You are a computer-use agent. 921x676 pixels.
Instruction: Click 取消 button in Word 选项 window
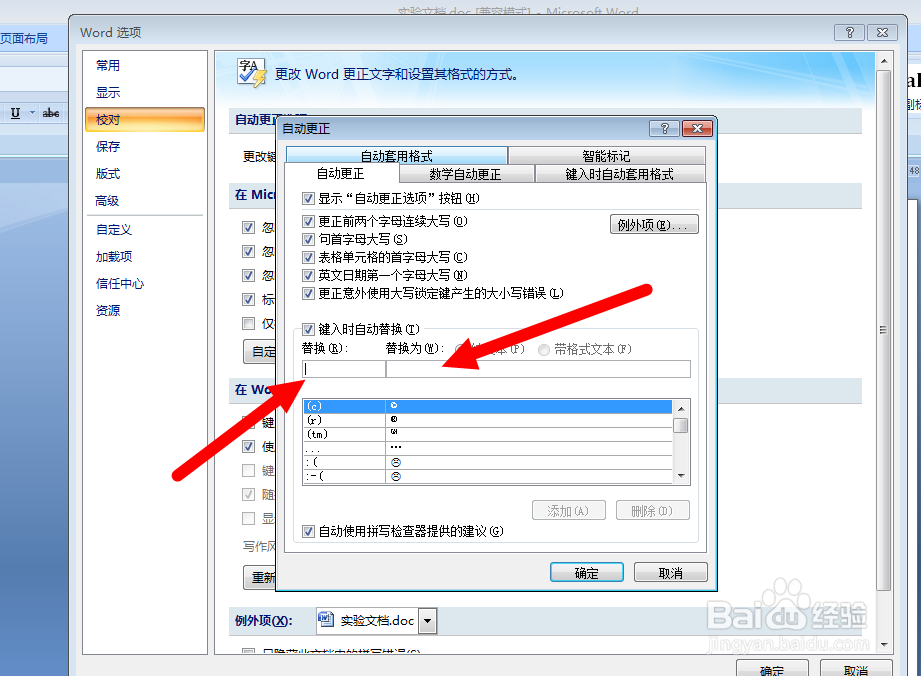tap(856, 668)
